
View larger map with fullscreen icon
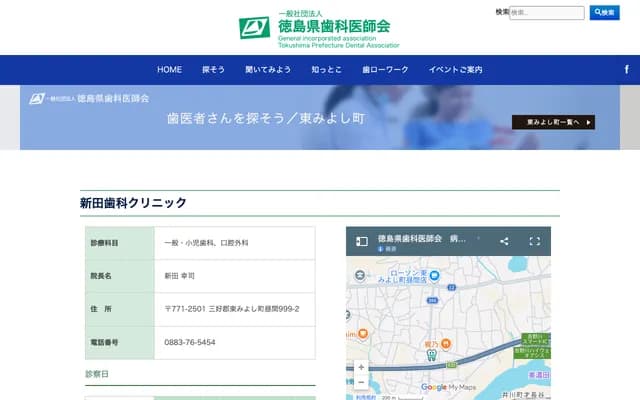535,241
